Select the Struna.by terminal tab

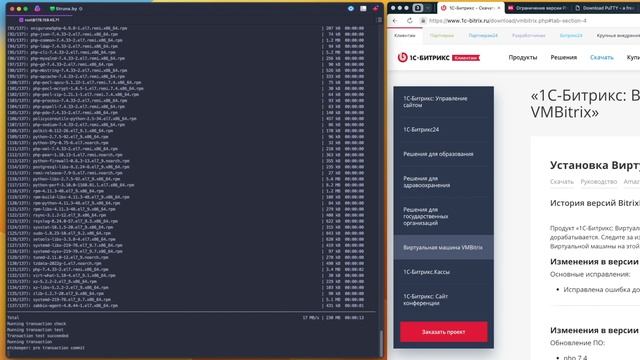pyautogui.click(x=66, y=9)
